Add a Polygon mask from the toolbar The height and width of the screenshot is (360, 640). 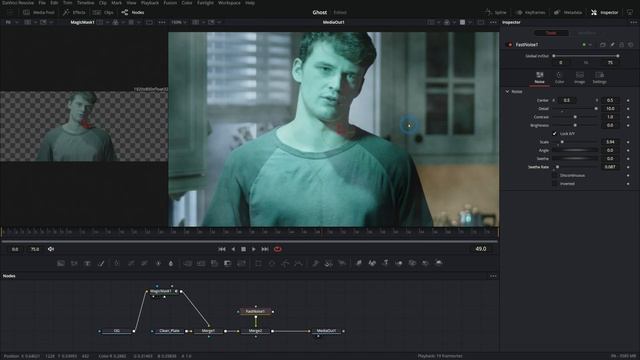coord(285,263)
